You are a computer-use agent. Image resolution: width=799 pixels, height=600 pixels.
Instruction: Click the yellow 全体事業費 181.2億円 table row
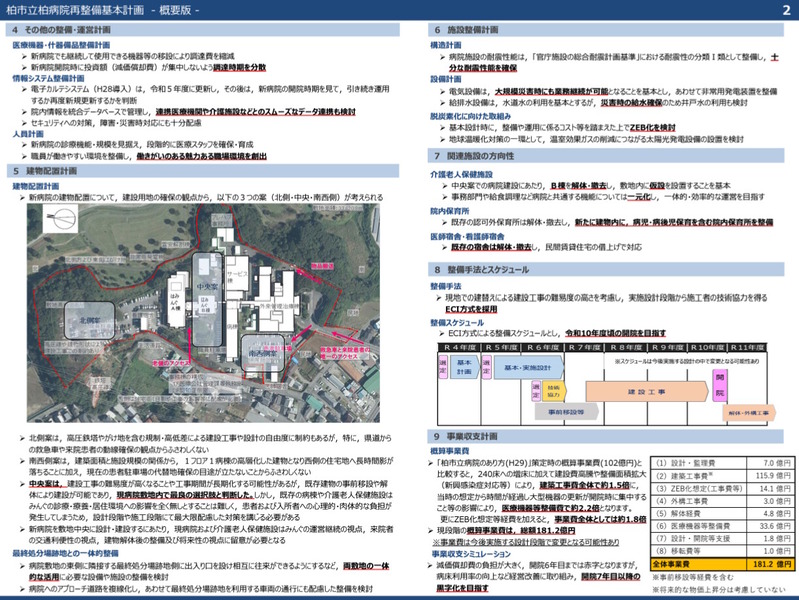tap(722, 564)
